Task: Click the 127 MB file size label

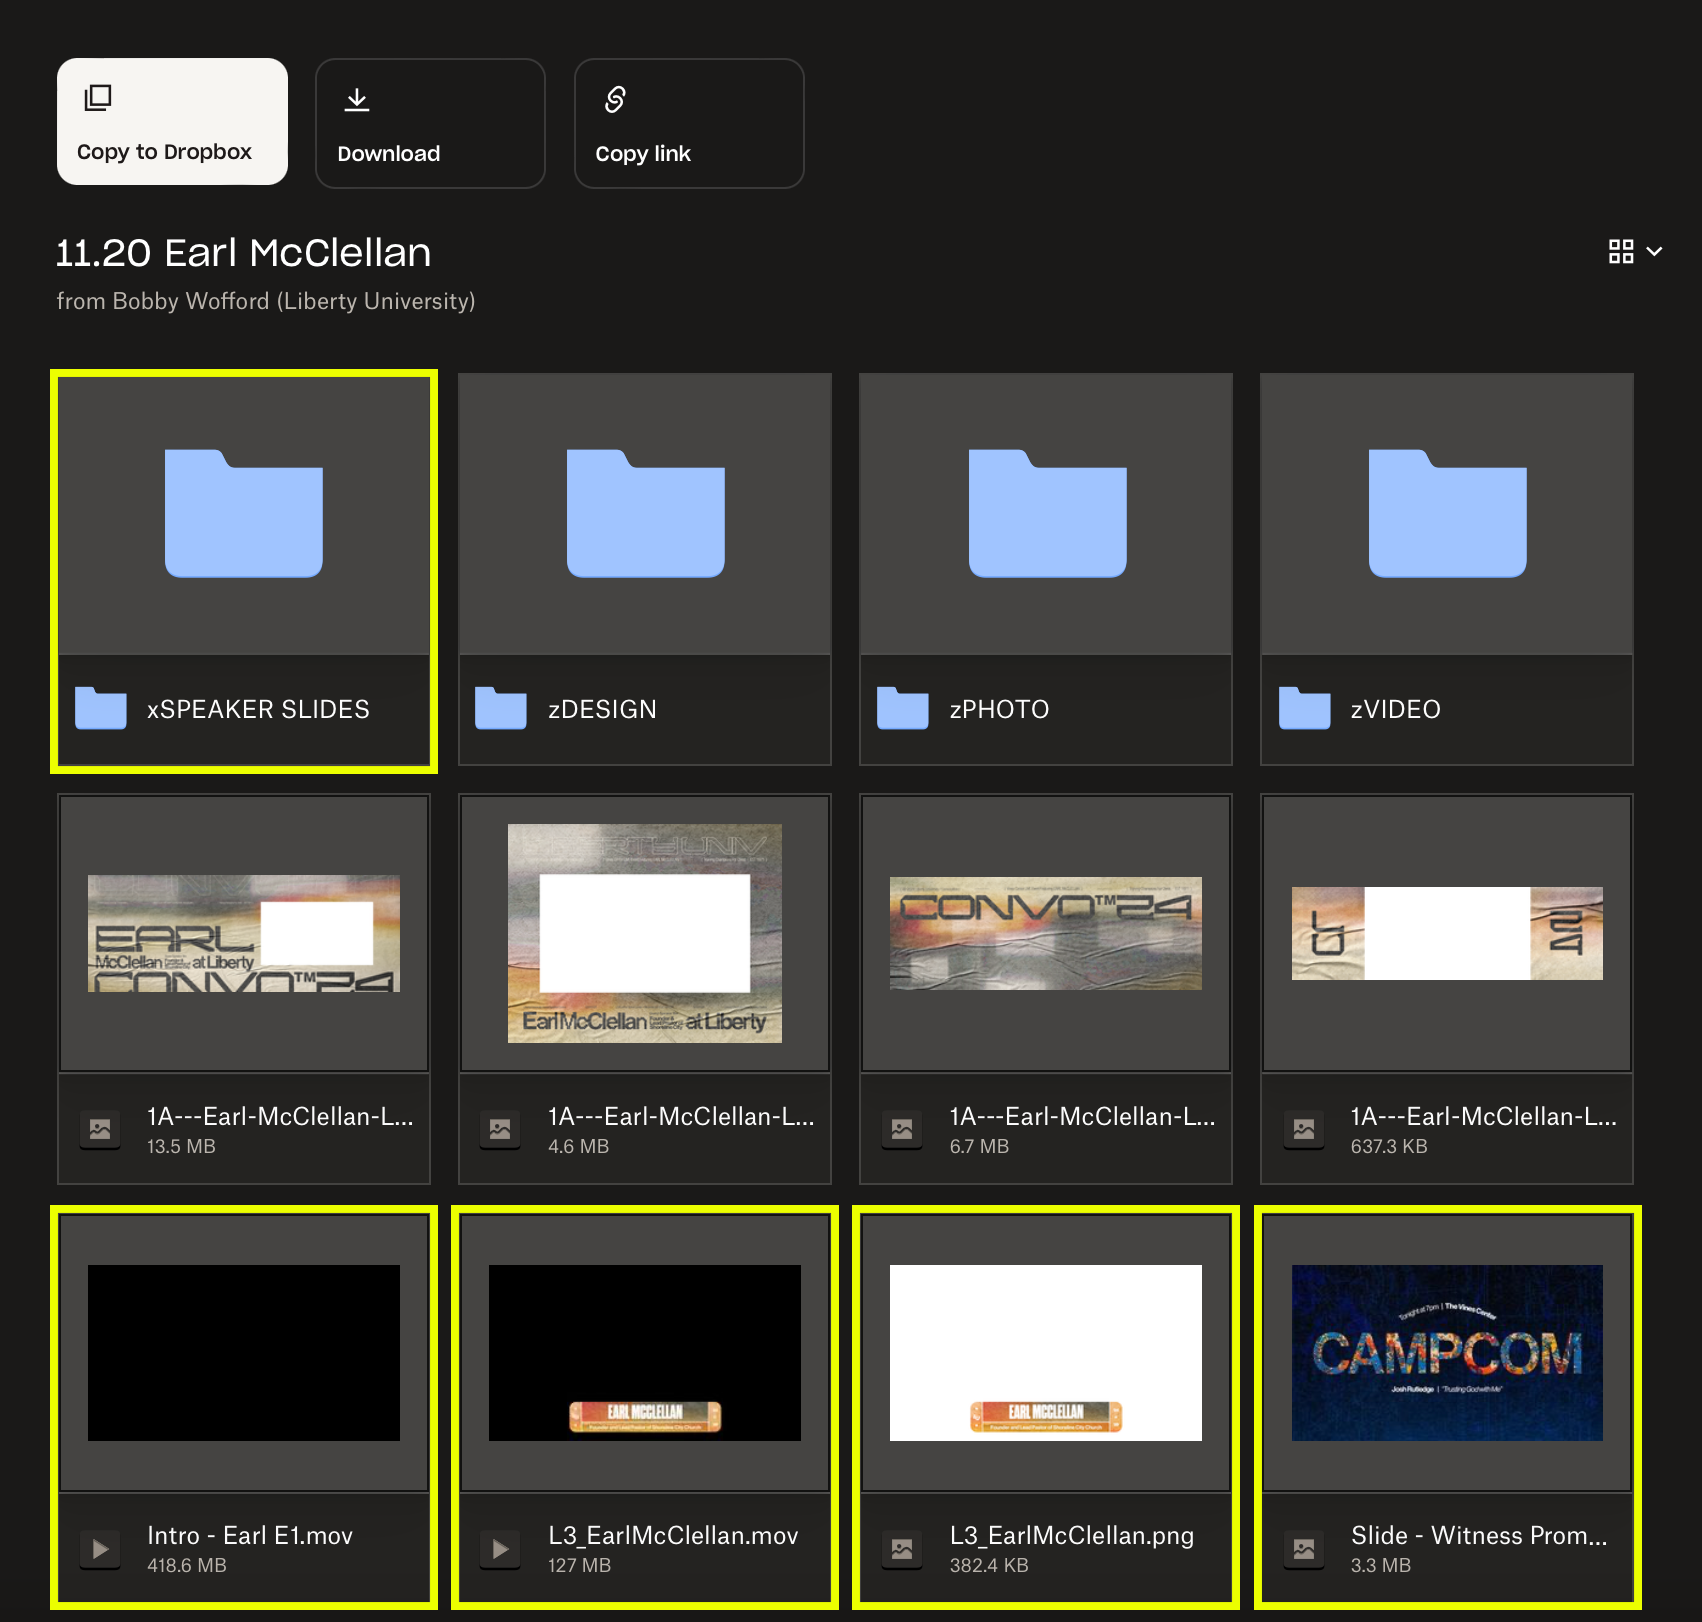Action: click(x=579, y=1566)
